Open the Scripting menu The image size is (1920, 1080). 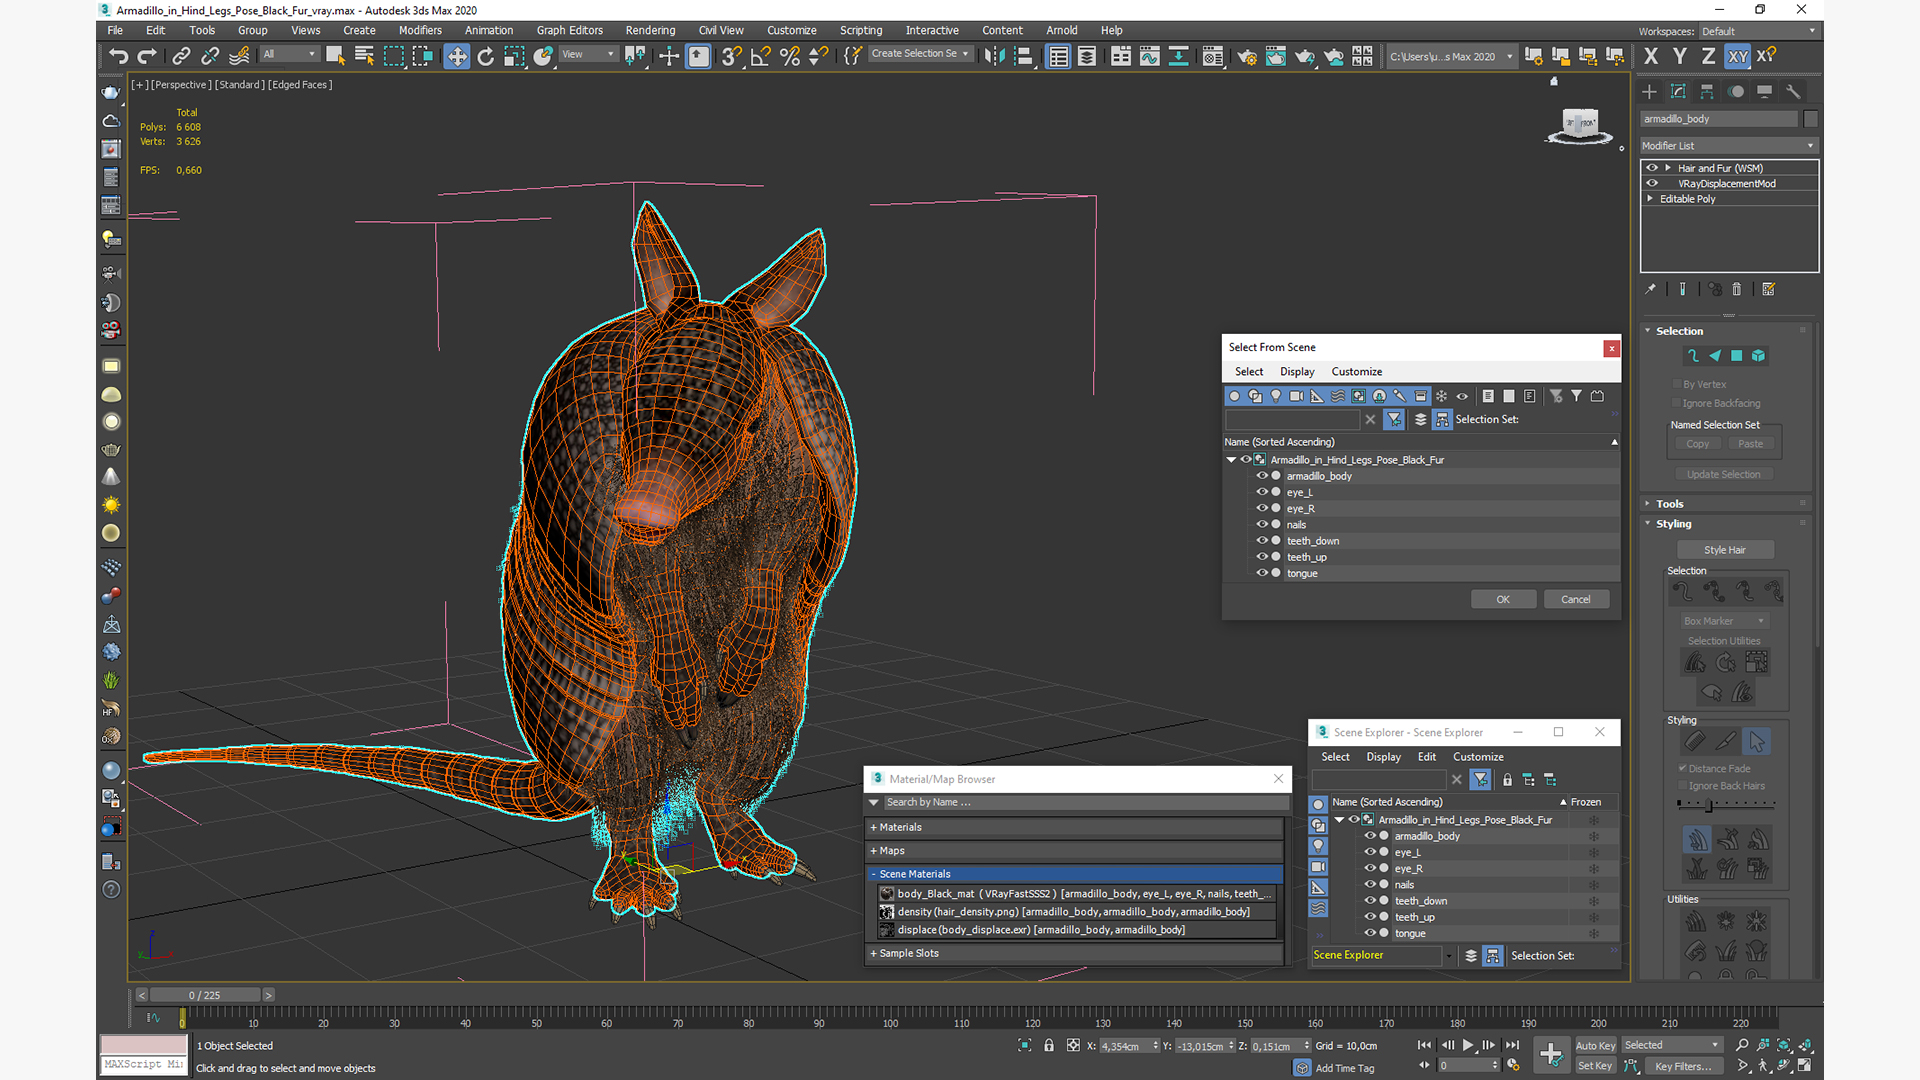pos(861,30)
